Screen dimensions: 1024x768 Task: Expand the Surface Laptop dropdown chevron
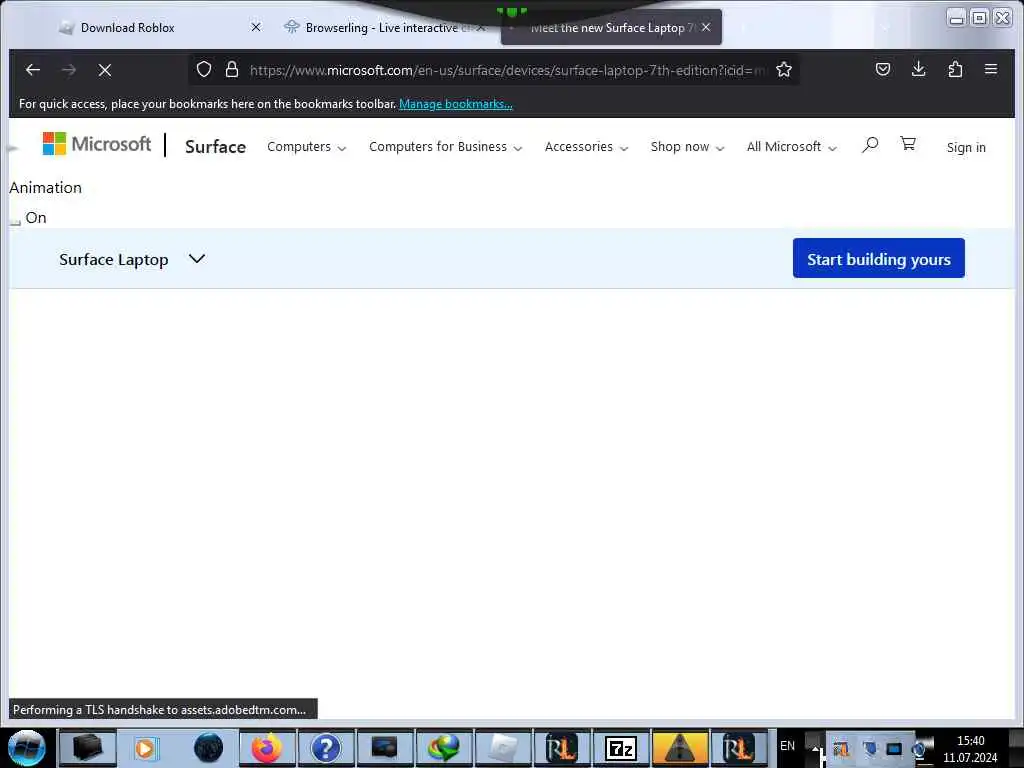pyautogui.click(x=197, y=259)
